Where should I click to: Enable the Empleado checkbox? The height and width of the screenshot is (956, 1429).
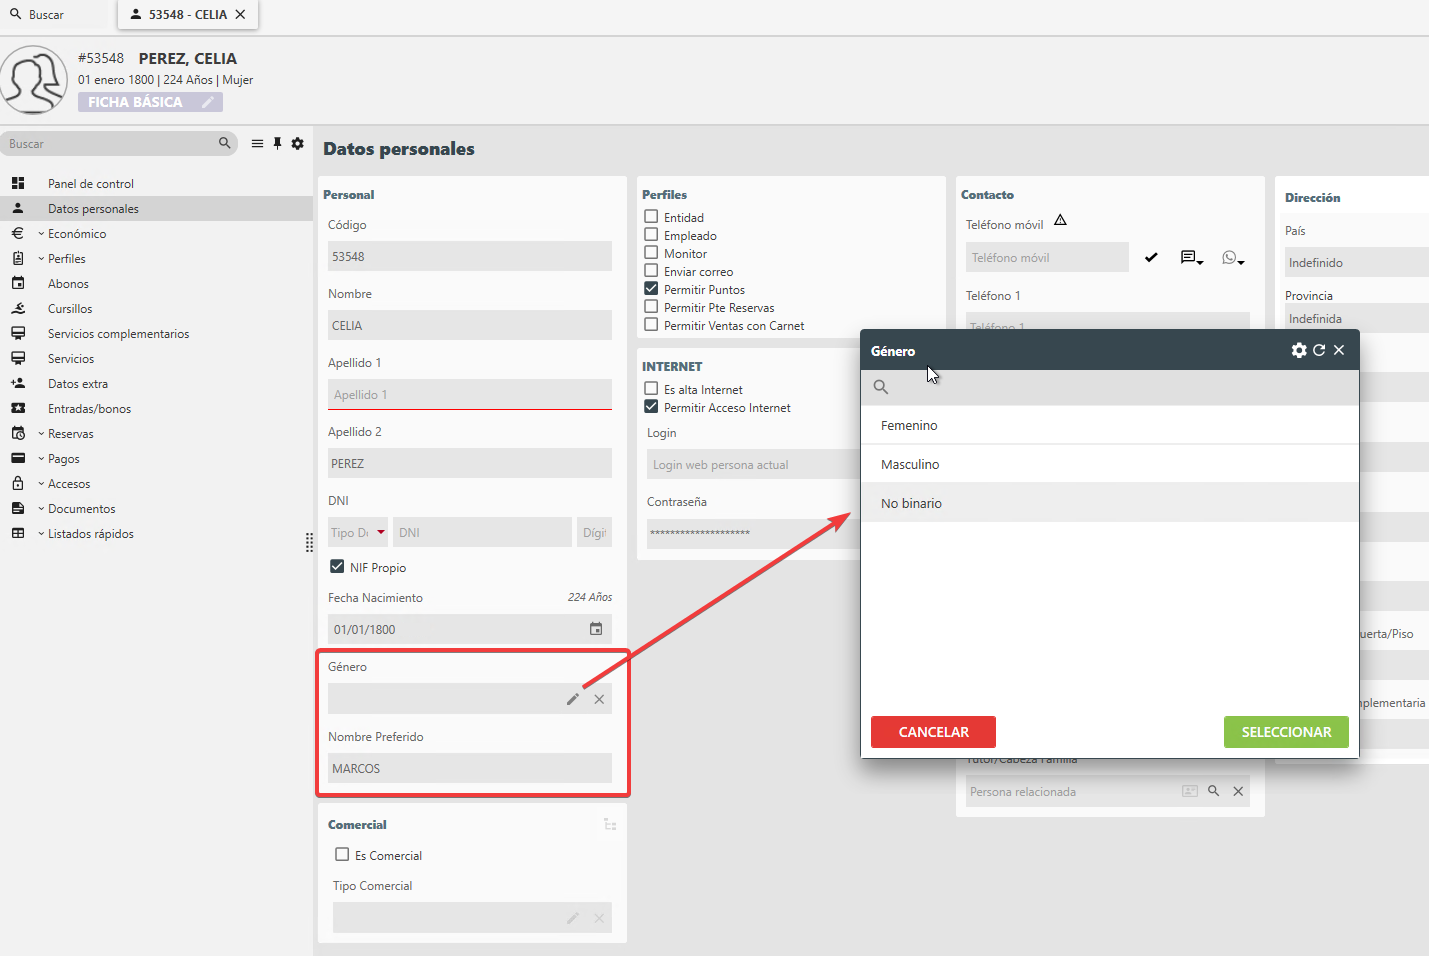pos(651,235)
